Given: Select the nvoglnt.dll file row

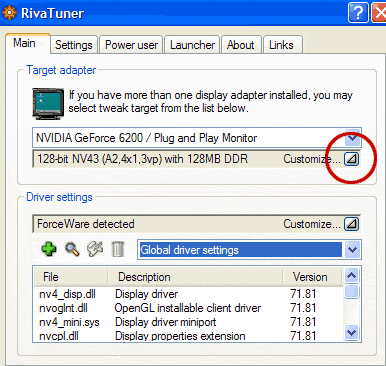Looking at the screenshot, I should point(189,308).
